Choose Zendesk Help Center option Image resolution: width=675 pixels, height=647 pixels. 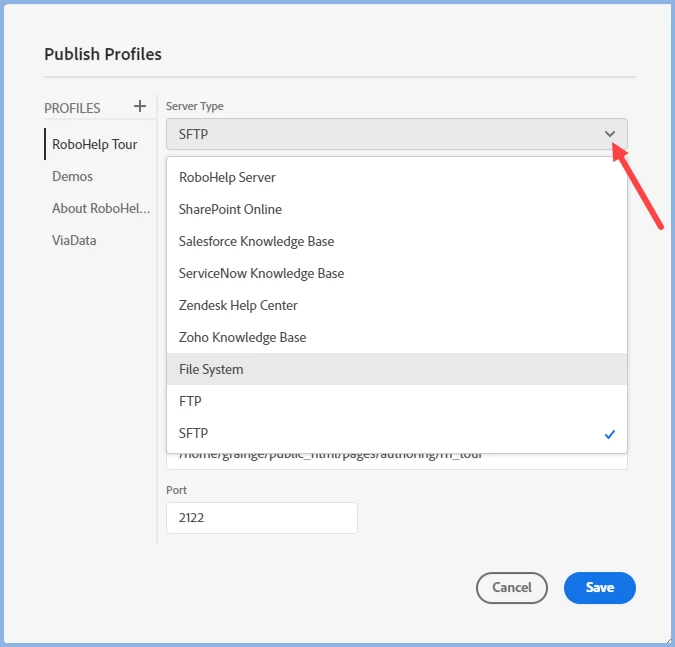tap(396, 305)
